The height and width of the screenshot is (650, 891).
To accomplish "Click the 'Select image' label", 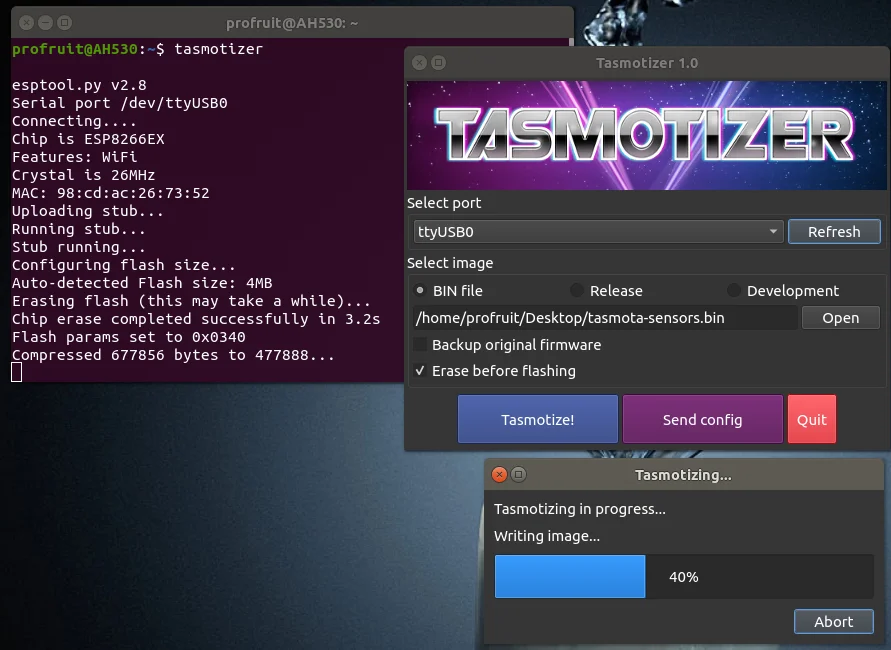I will point(450,263).
